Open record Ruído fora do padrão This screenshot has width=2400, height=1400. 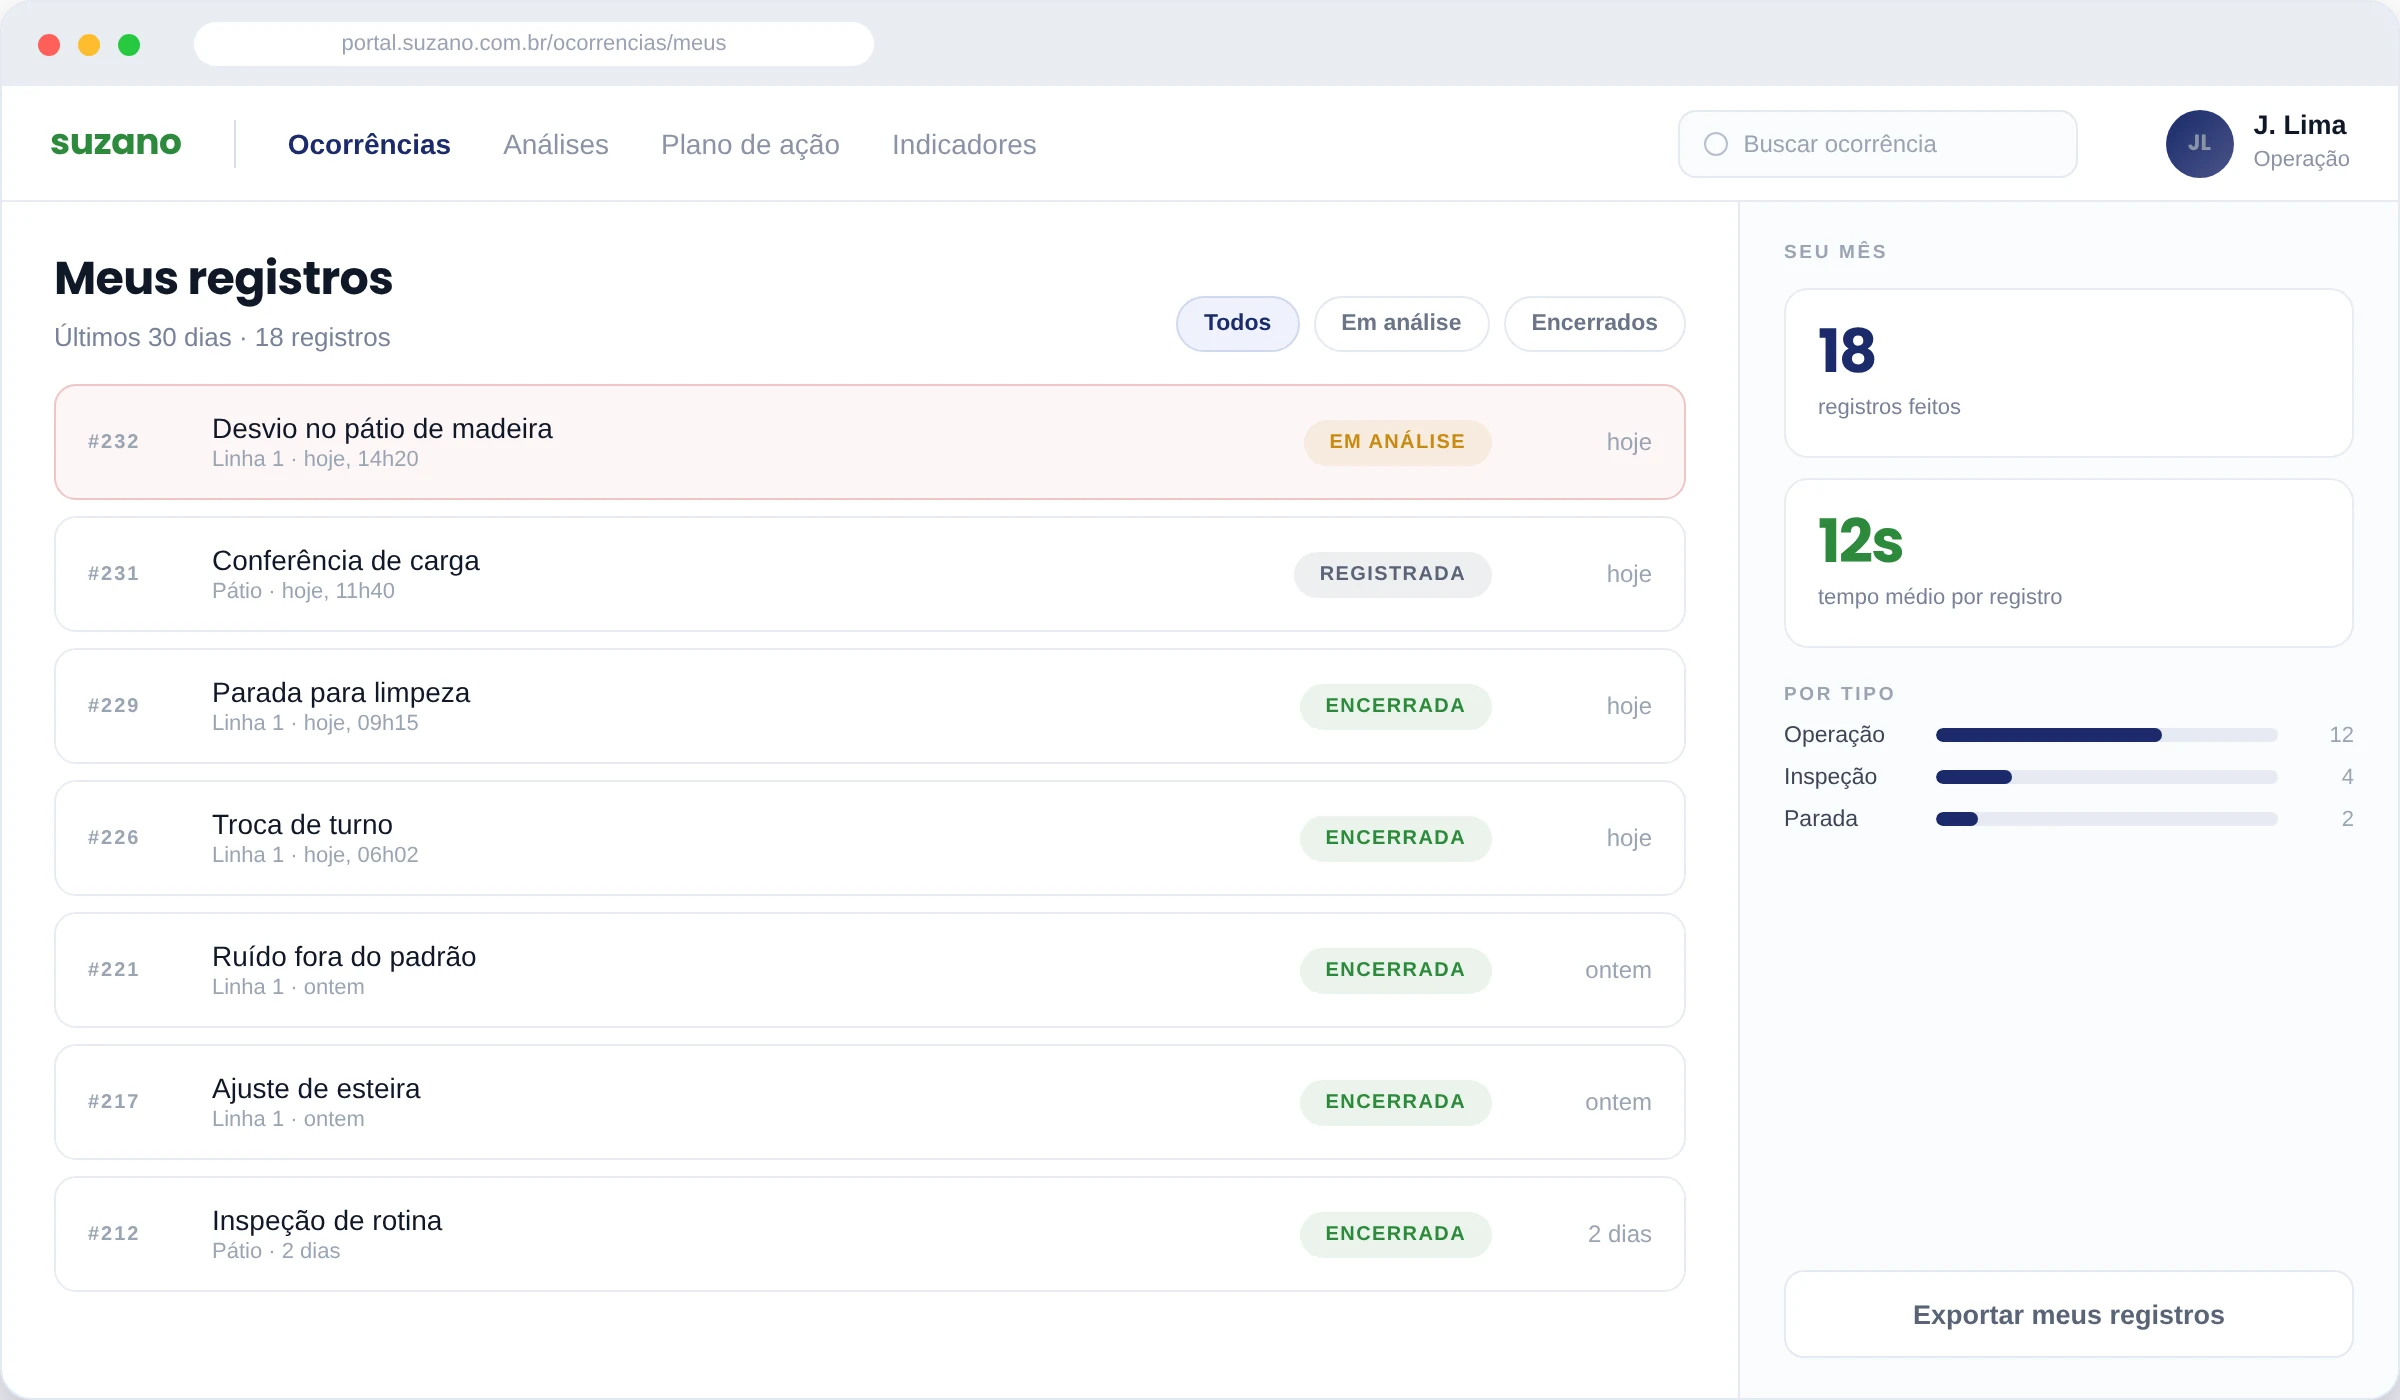click(870, 970)
